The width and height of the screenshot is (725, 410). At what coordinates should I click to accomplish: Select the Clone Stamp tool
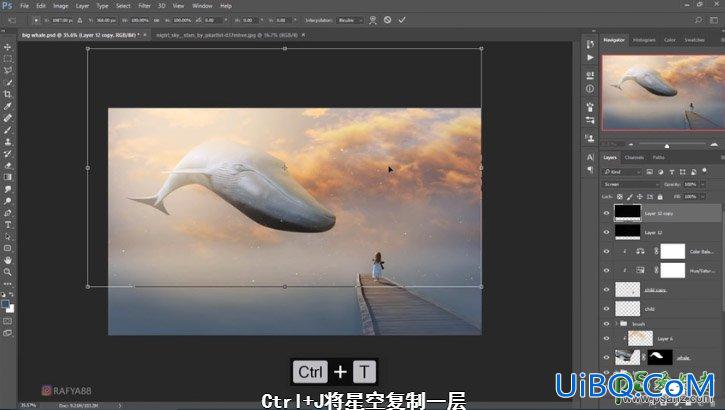(x=7, y=142)
